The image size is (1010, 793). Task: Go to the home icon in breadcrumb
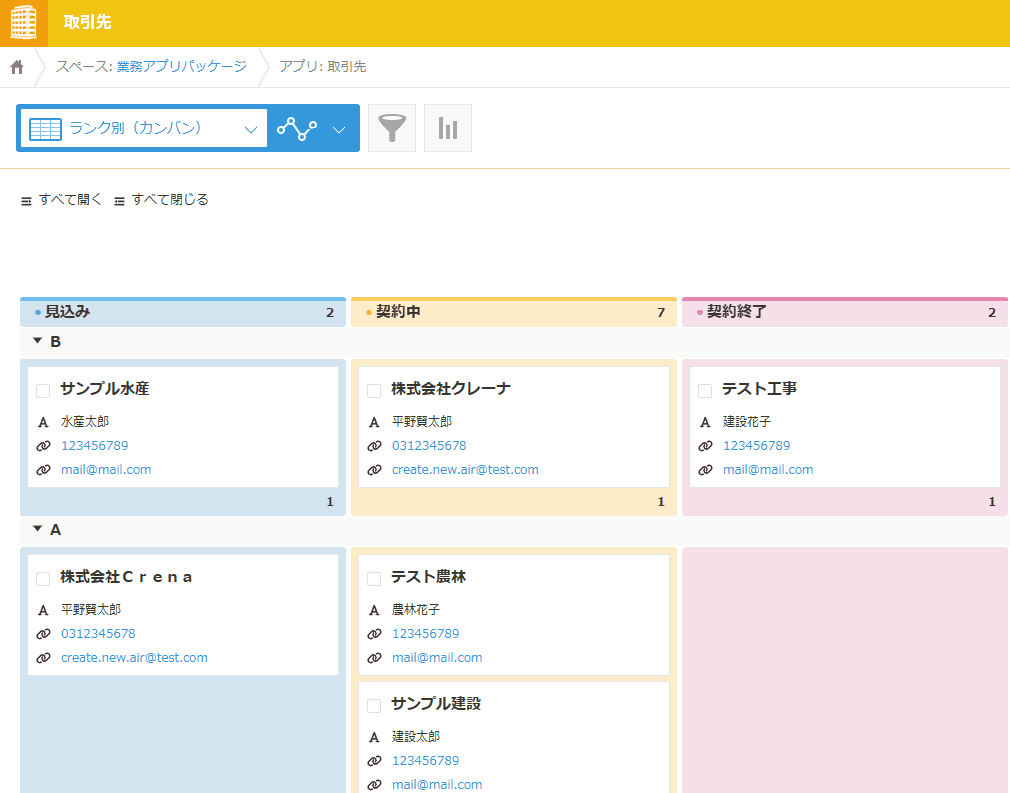coord(17,67)
